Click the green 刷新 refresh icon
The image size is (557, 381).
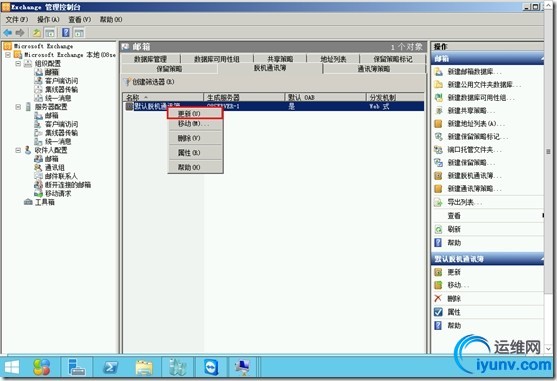(439, 229)
